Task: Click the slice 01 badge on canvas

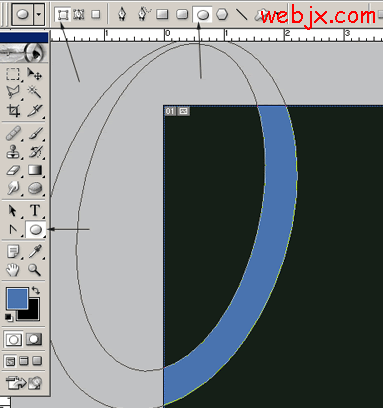Action: [170, 111]
